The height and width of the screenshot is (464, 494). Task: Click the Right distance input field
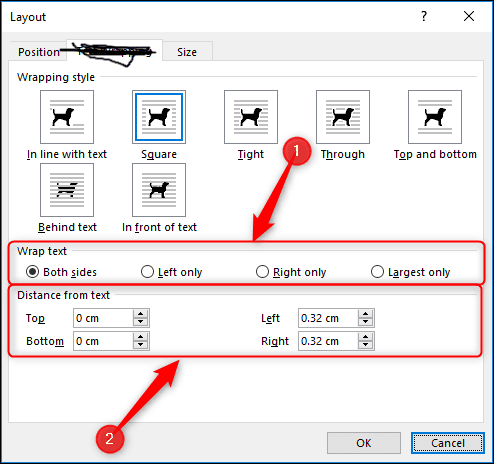(x=328, y=341)
